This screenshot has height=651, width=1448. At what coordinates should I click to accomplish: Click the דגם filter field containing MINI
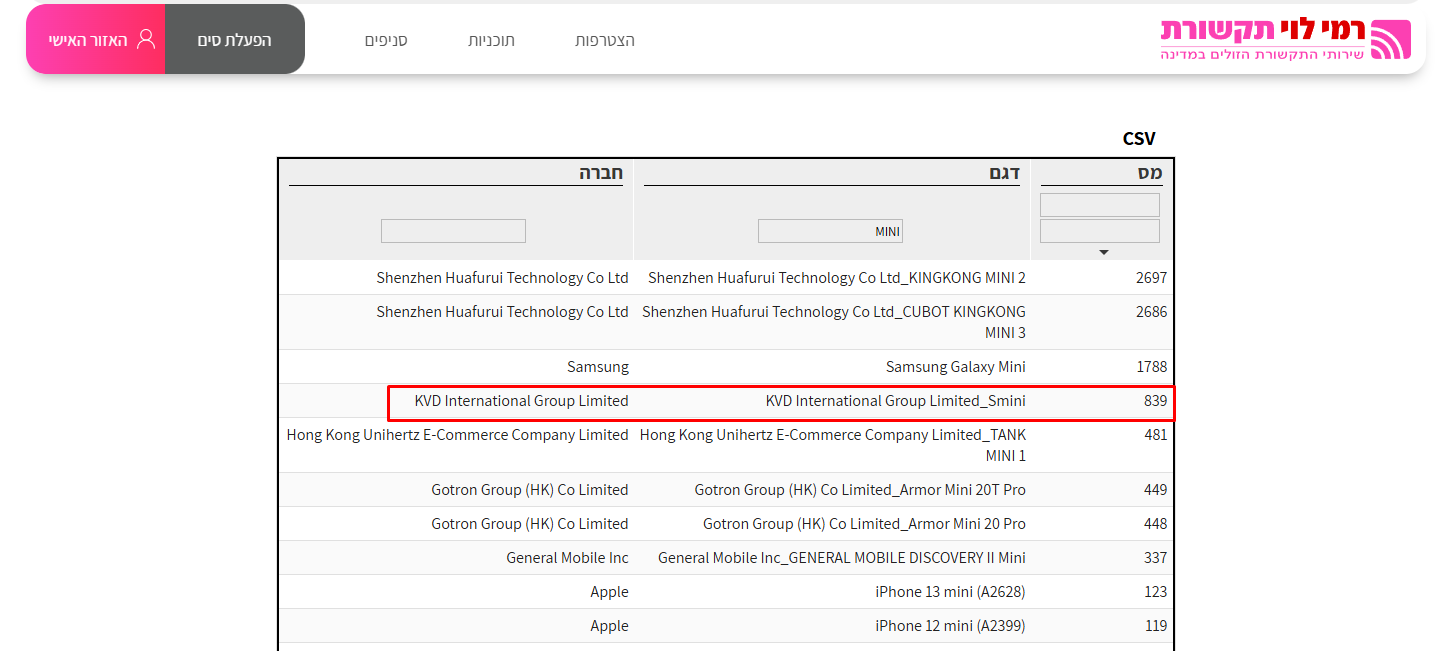[830, 231]
